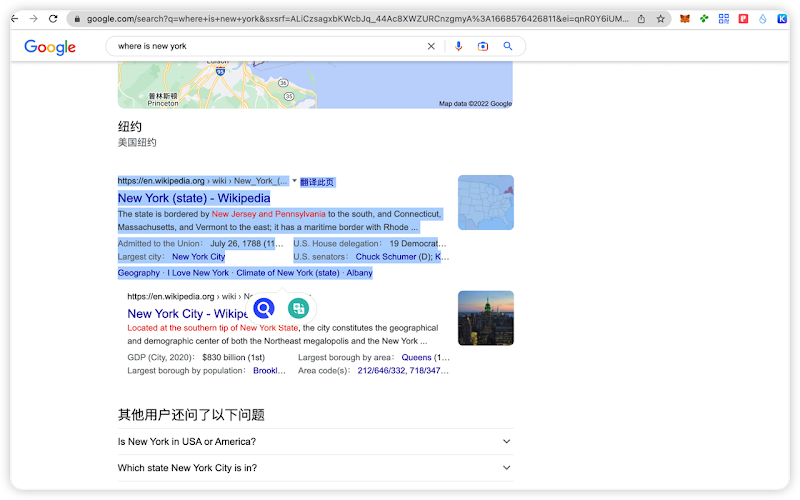Open the Queens borough link
This screenshot has height=500, width=800.
(x=416, y=358)
